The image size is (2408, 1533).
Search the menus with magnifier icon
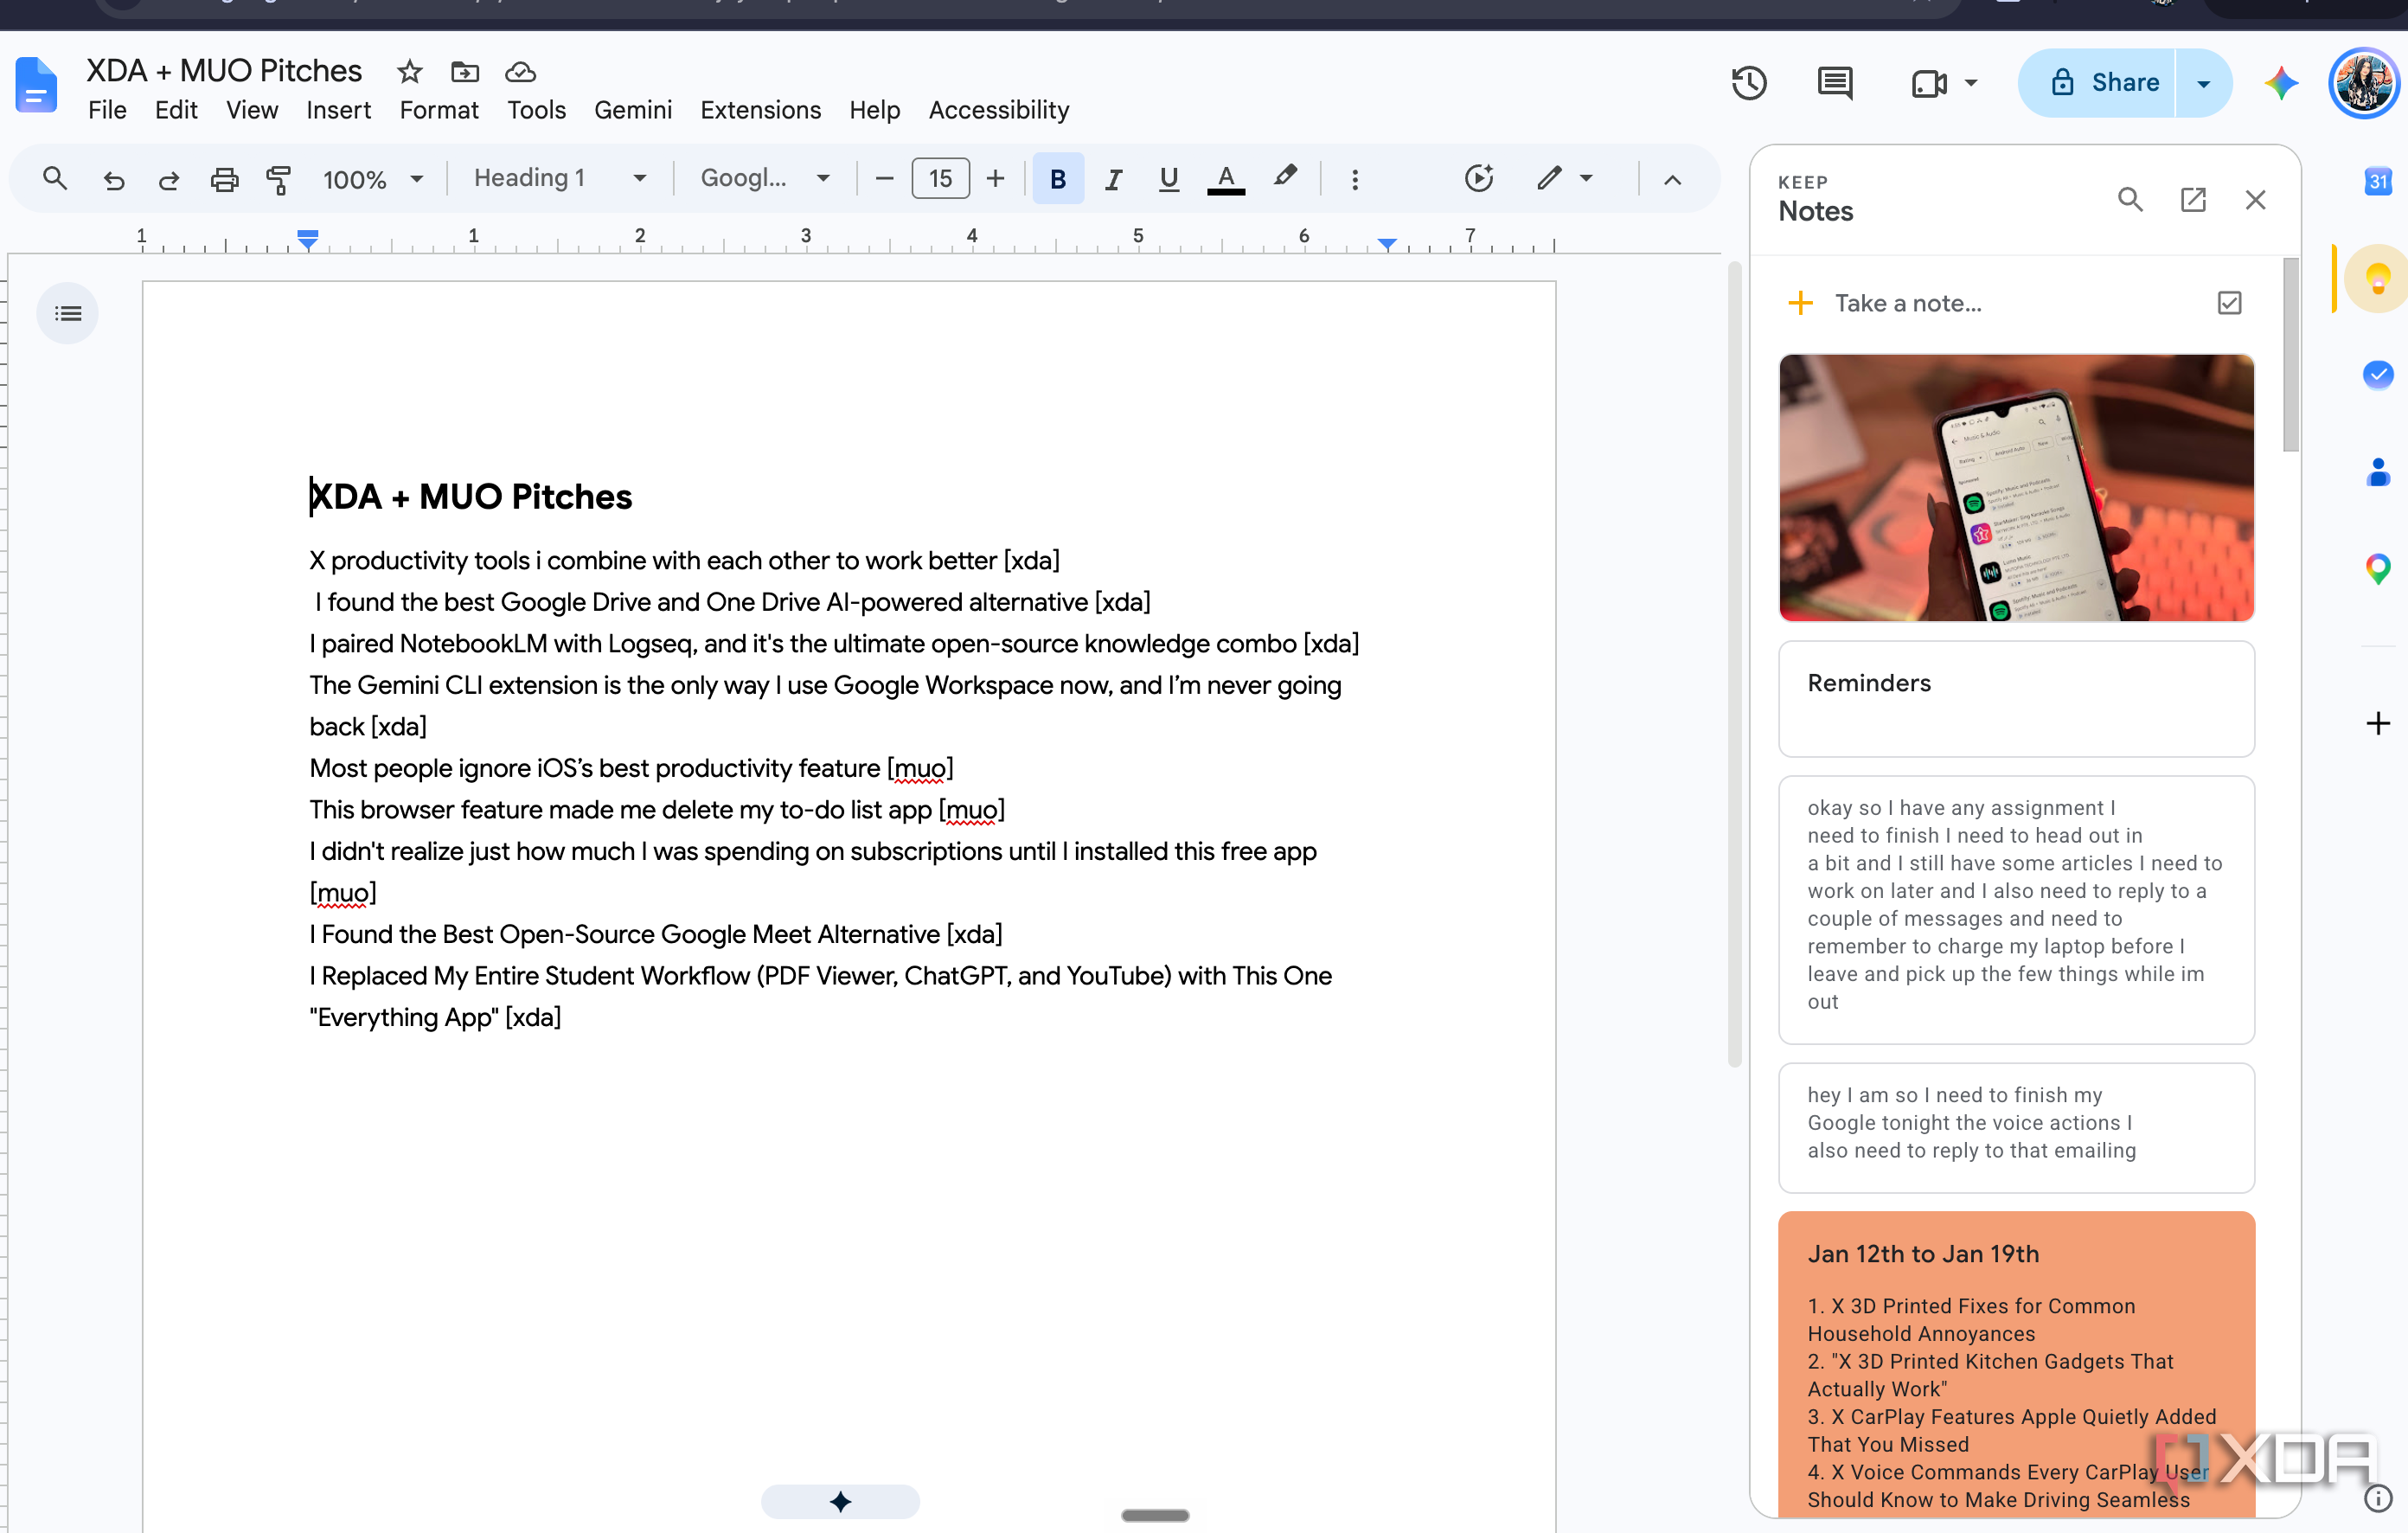coord(55,179)
